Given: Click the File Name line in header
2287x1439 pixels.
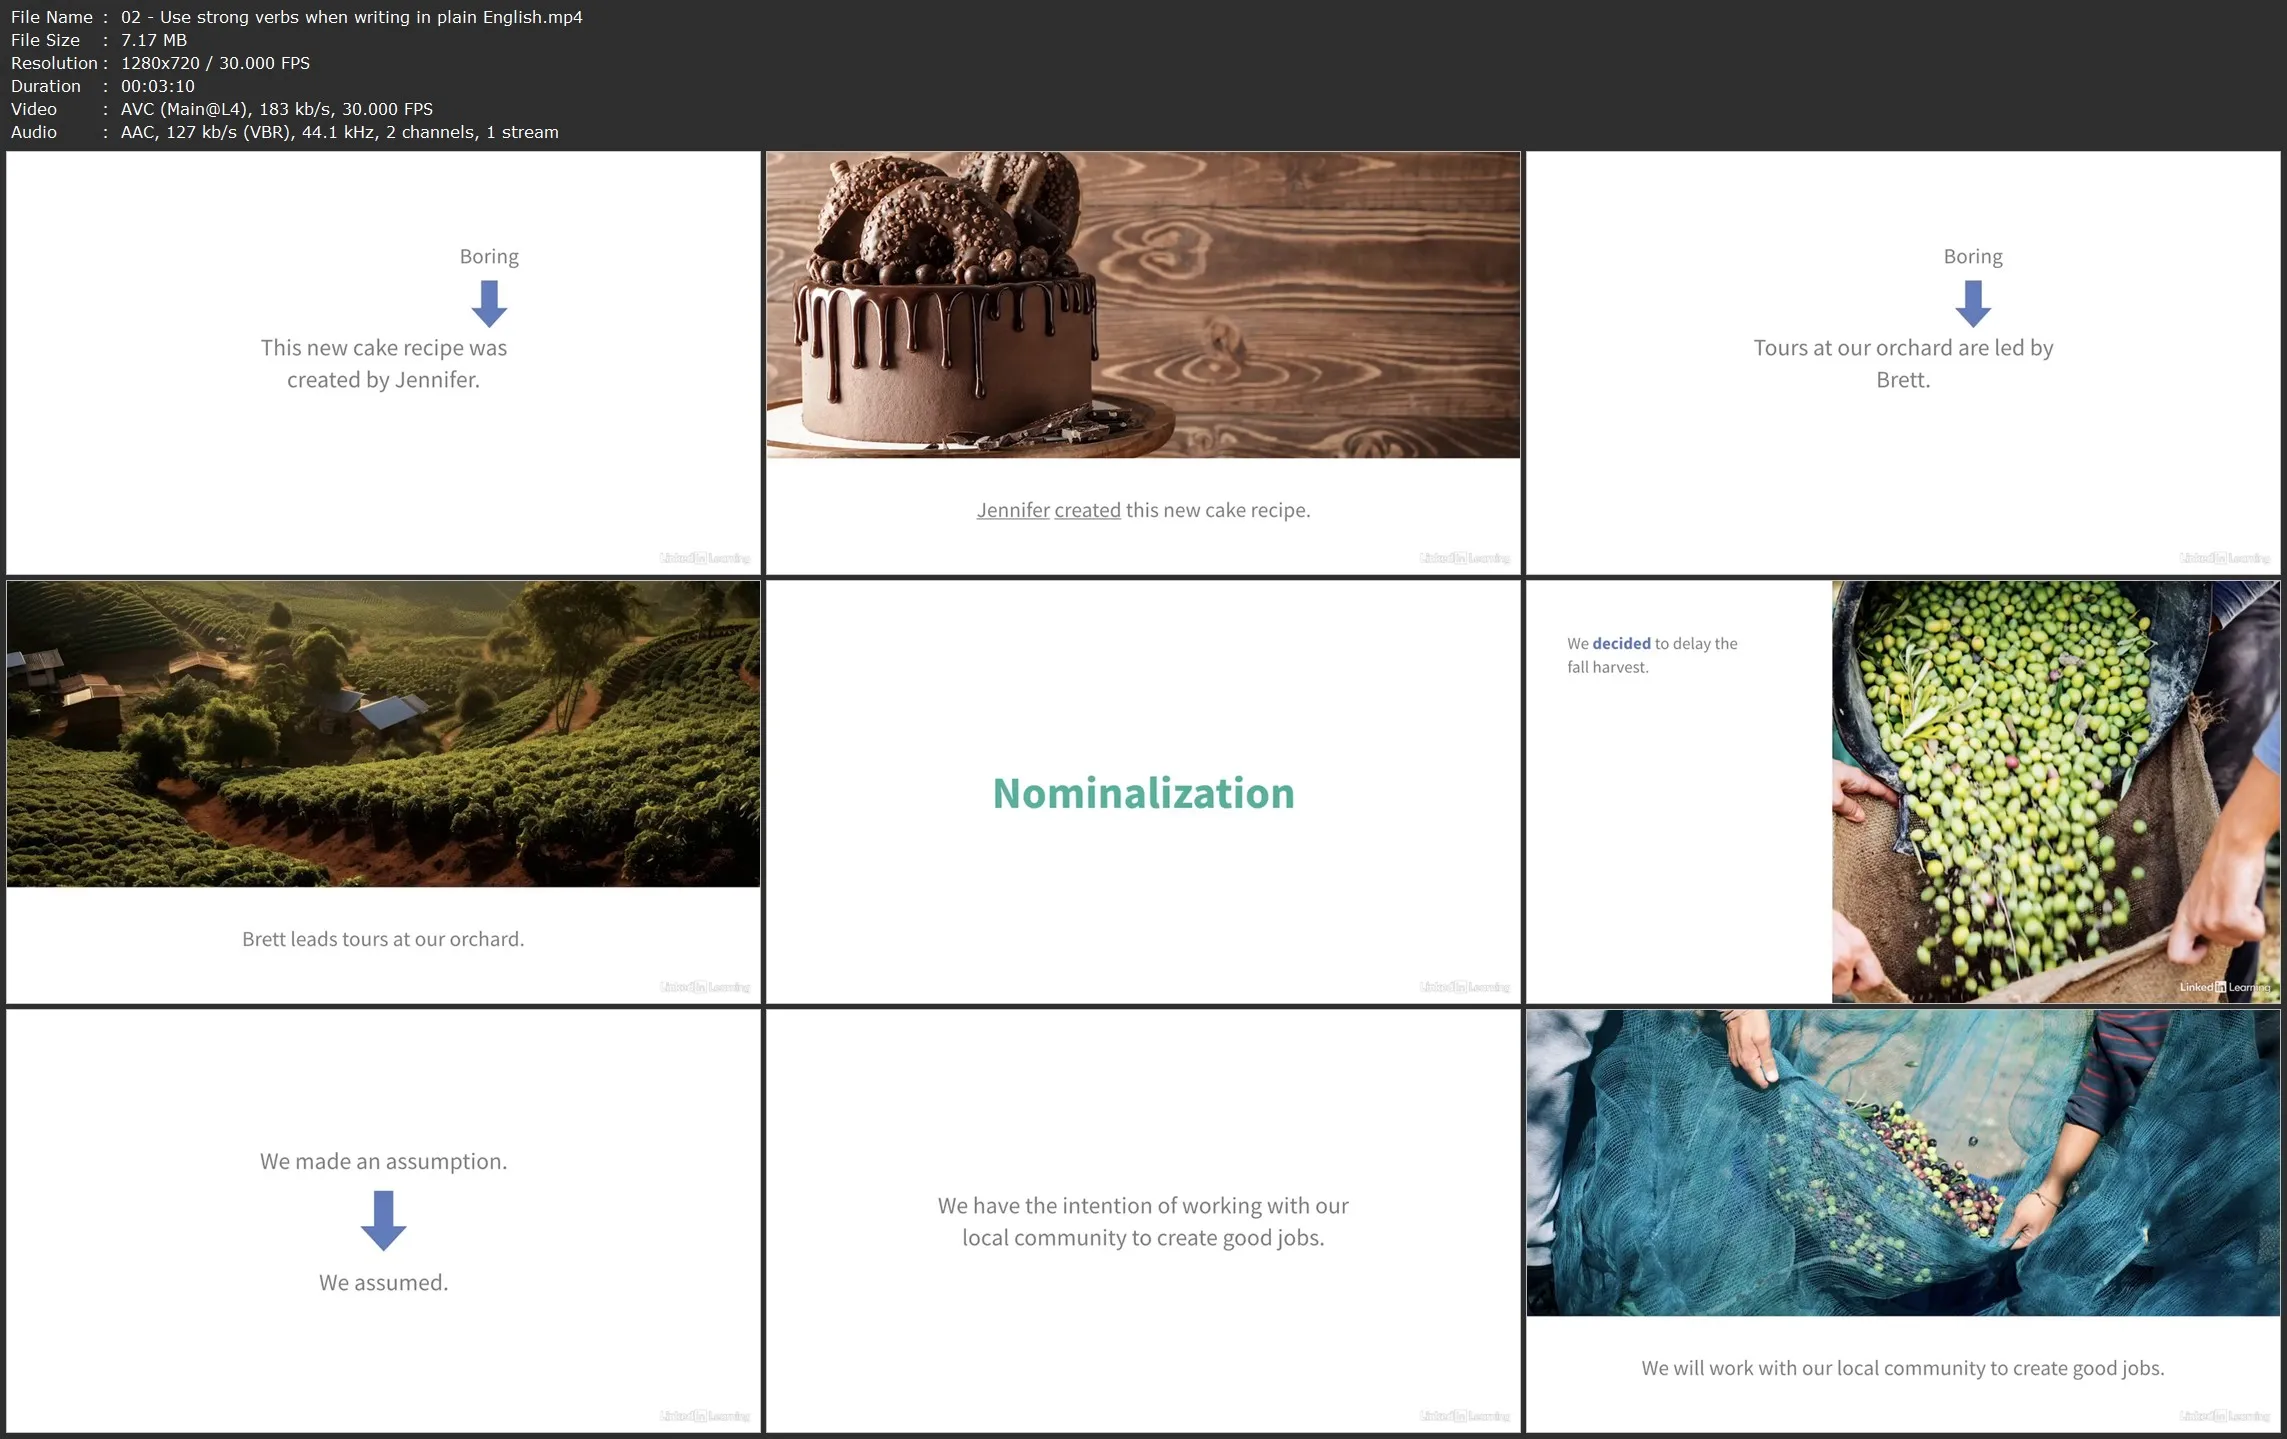Looking at the screenshot, I should tap(296, 17).
